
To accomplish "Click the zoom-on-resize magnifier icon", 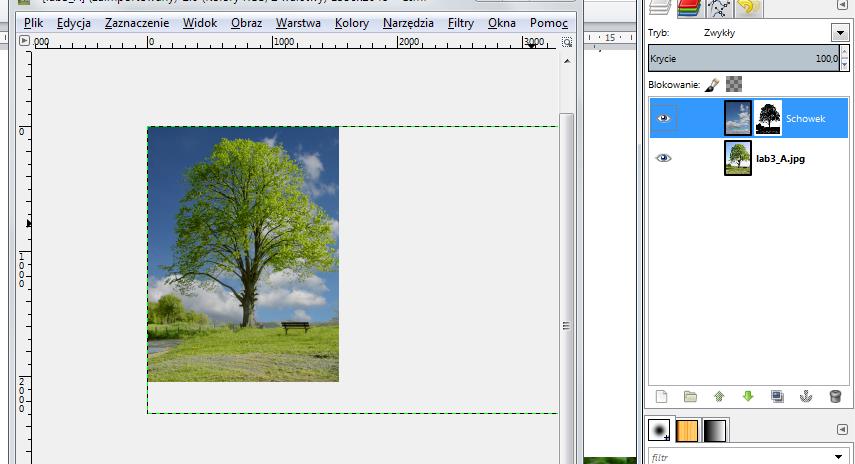I will click(567, 42).
